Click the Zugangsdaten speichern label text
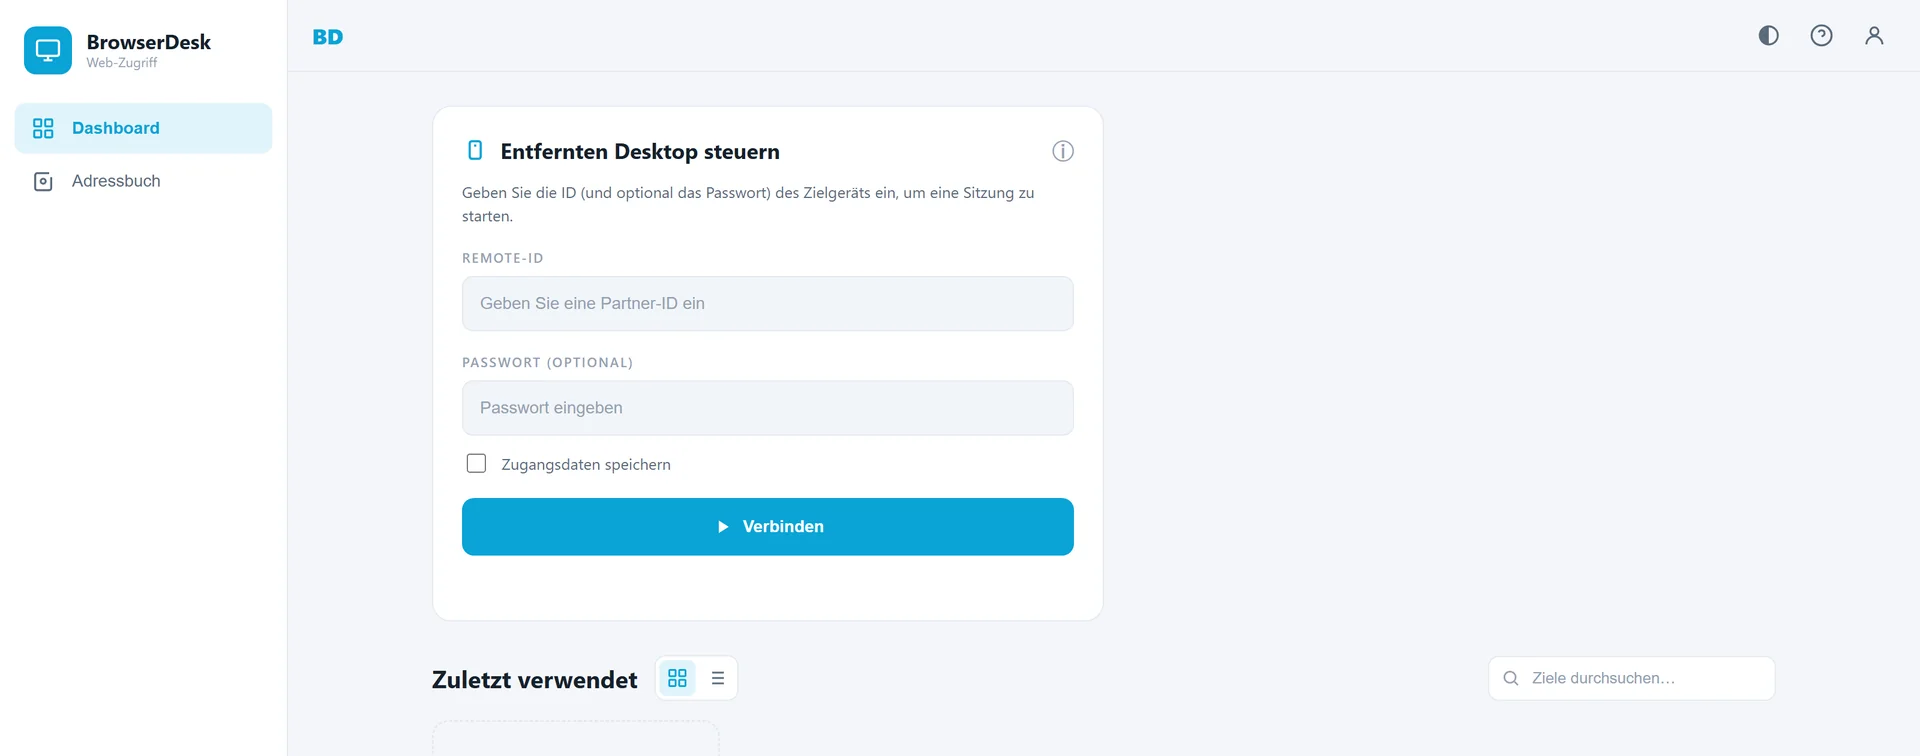This screenshot has width=1920, height=756. (586, 465)
